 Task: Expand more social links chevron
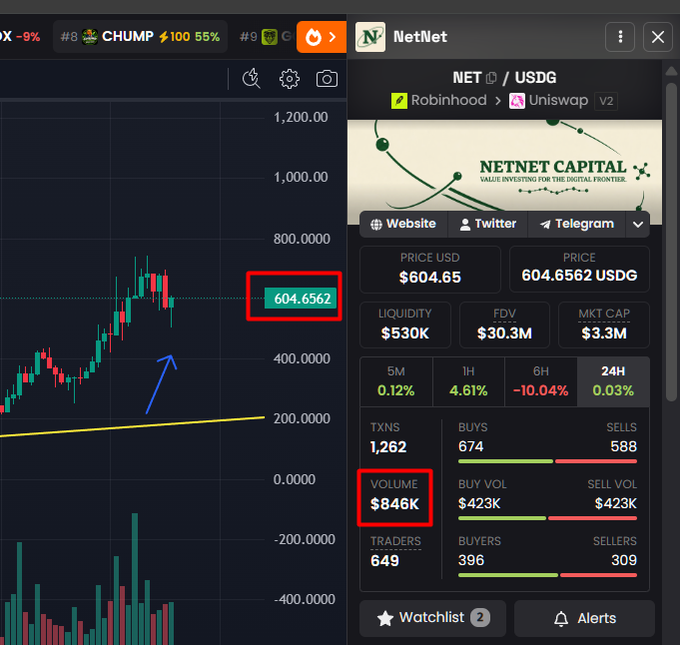point(638,224)
